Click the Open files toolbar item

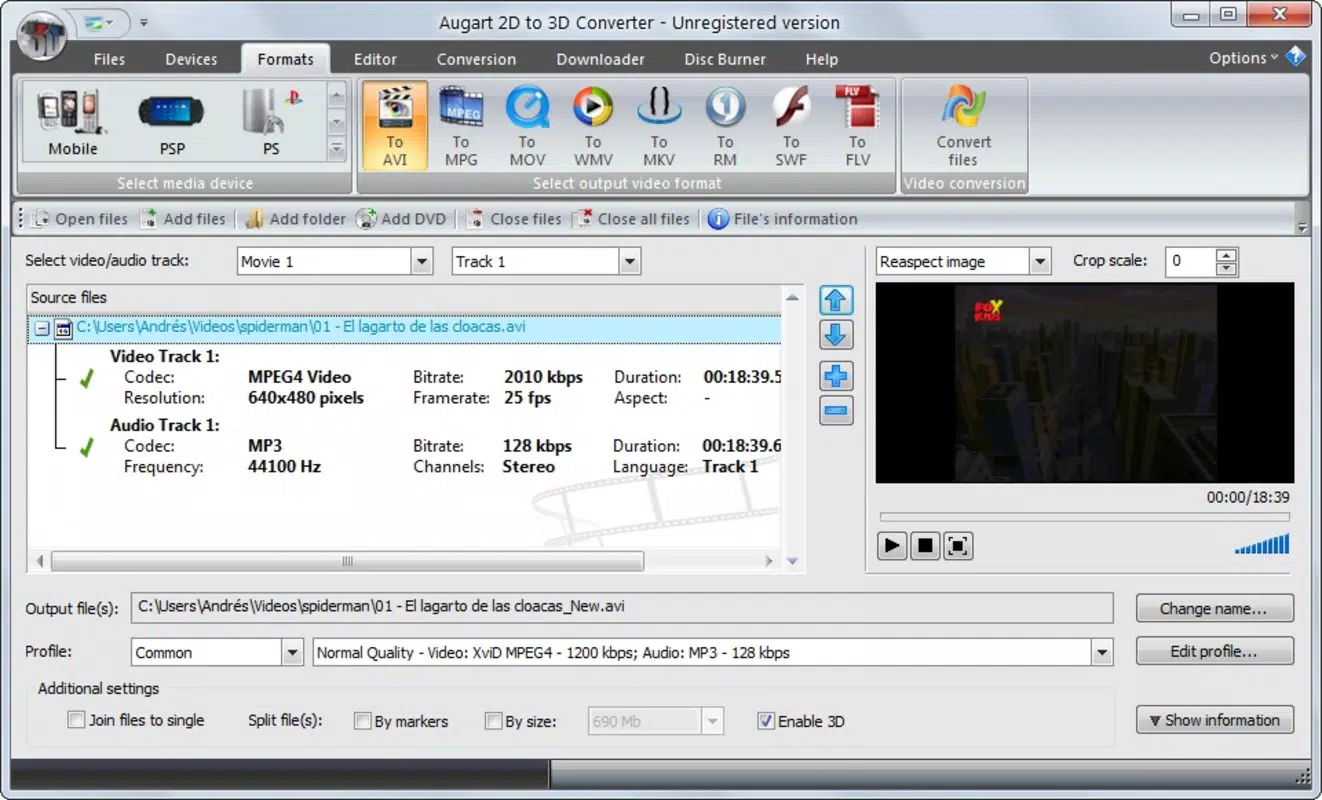coord(80,219)
